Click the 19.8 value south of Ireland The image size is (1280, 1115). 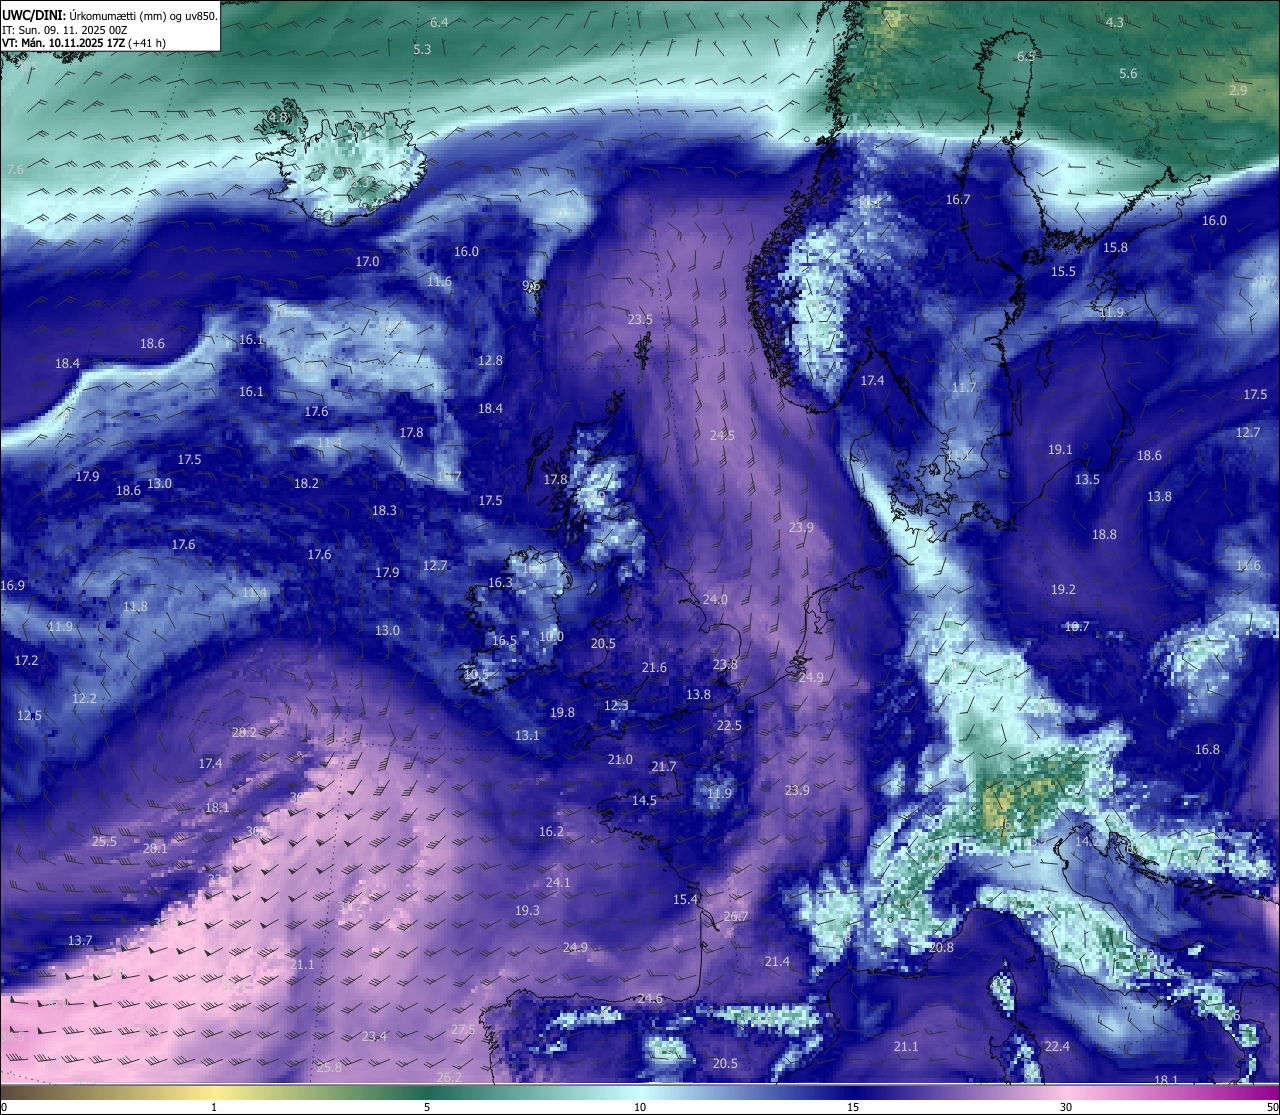click(562, 712)
